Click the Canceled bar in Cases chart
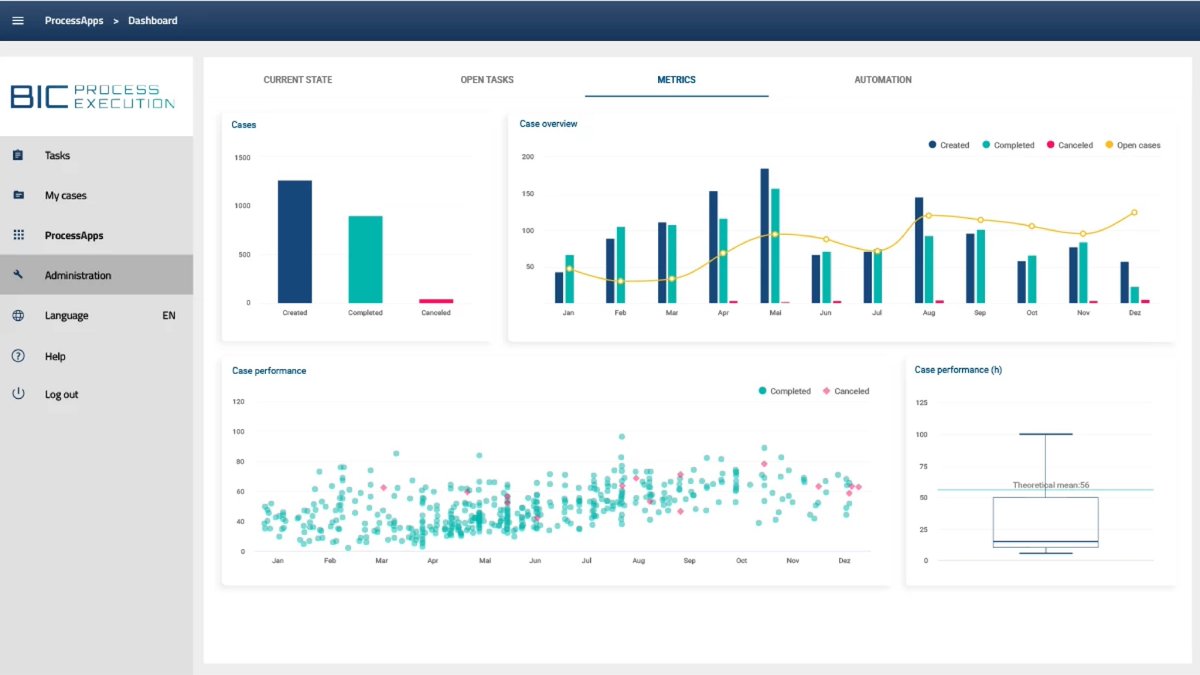This screenshot has height=675, width=1200. coord(436,300)
